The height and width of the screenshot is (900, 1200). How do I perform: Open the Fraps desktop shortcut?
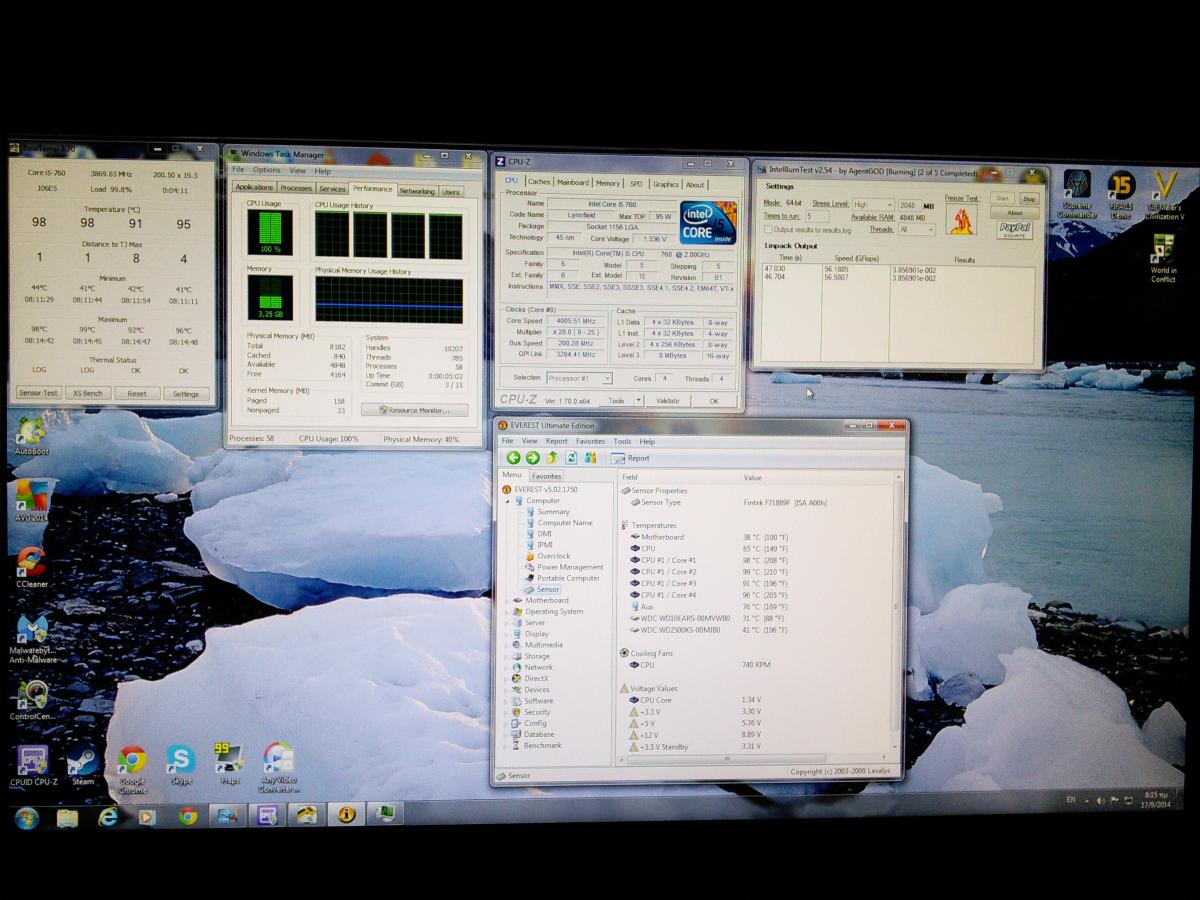(x=229, y=764)
